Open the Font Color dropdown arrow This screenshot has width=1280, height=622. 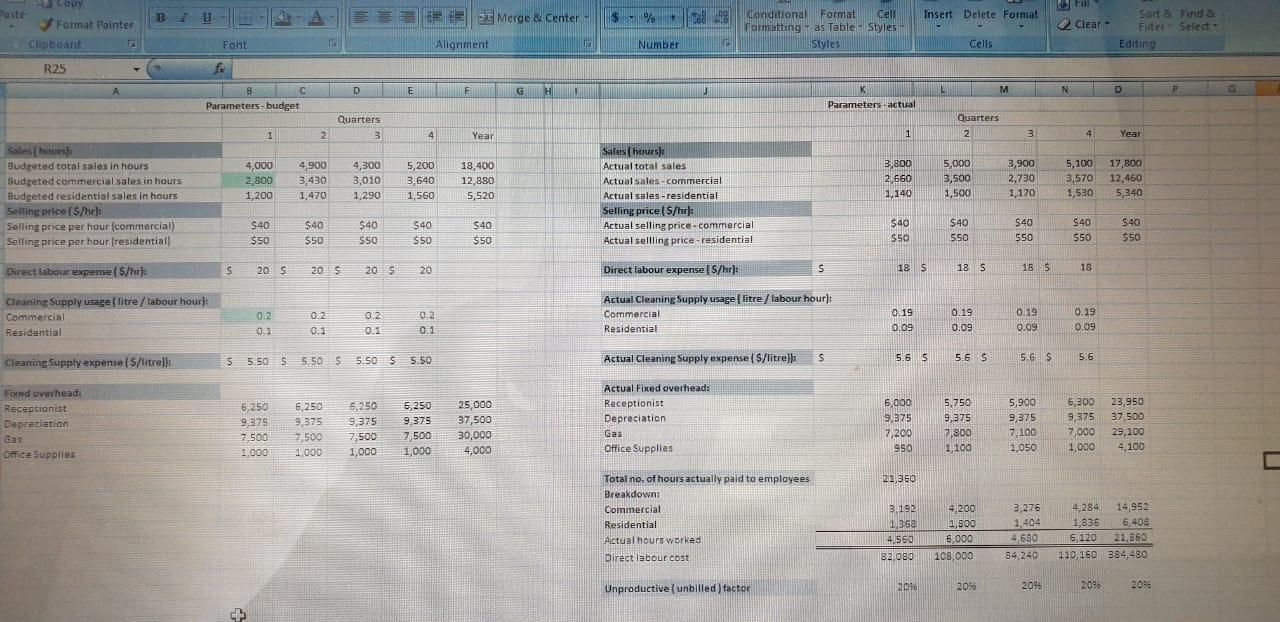332,17
